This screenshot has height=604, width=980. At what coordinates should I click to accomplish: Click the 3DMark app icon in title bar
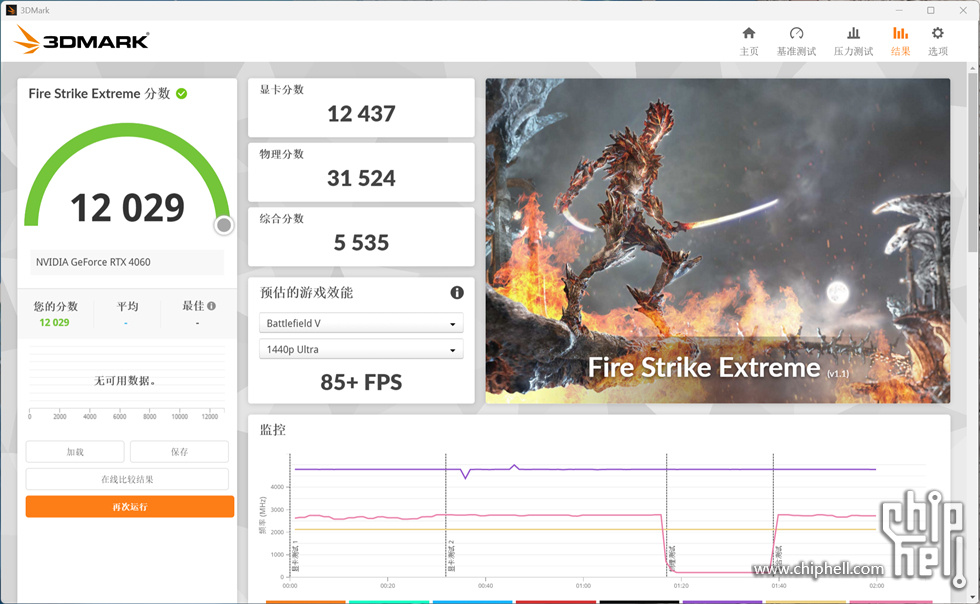[11, 10]
